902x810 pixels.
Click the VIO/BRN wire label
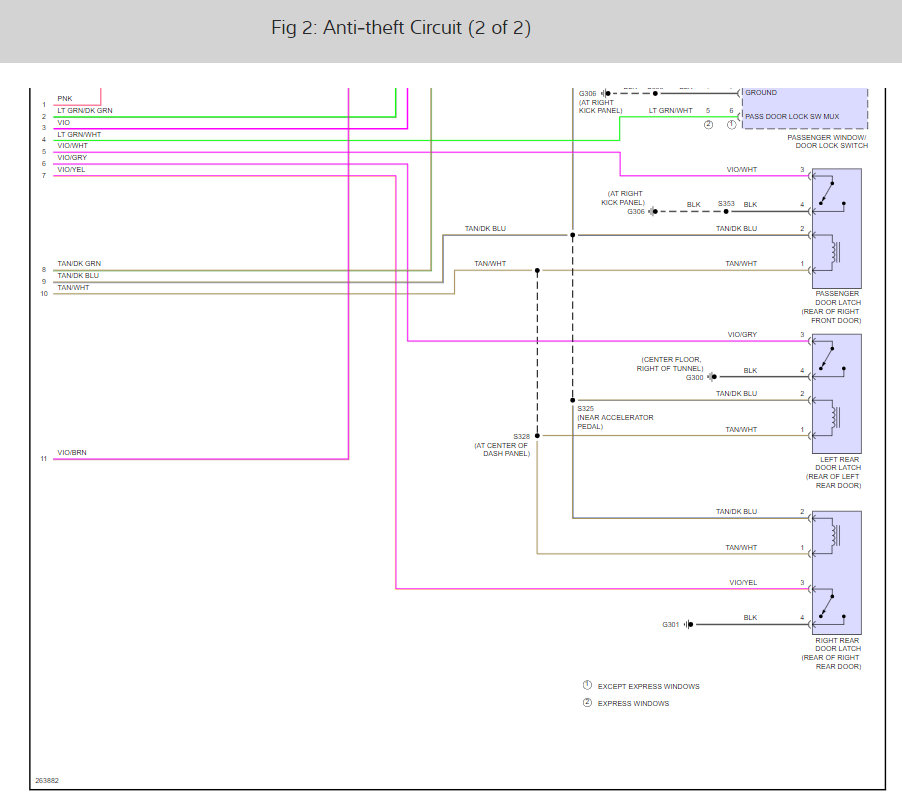click(72, 453)
